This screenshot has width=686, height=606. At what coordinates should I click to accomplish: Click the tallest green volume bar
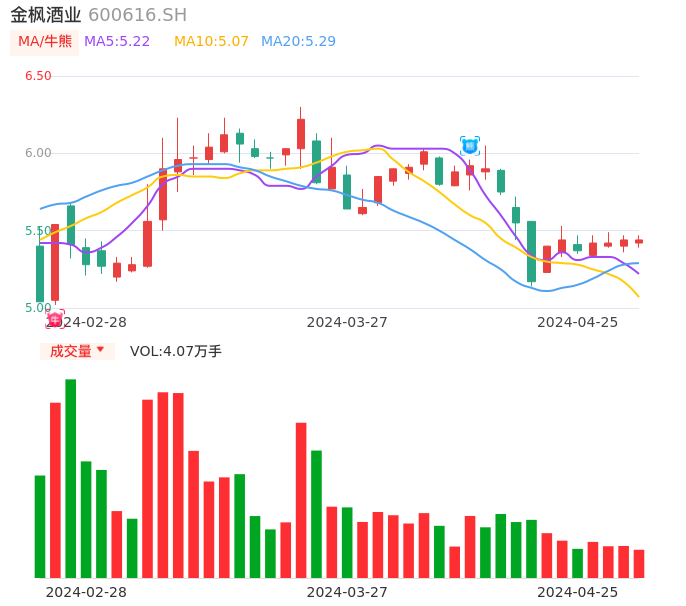pos(70,479)
